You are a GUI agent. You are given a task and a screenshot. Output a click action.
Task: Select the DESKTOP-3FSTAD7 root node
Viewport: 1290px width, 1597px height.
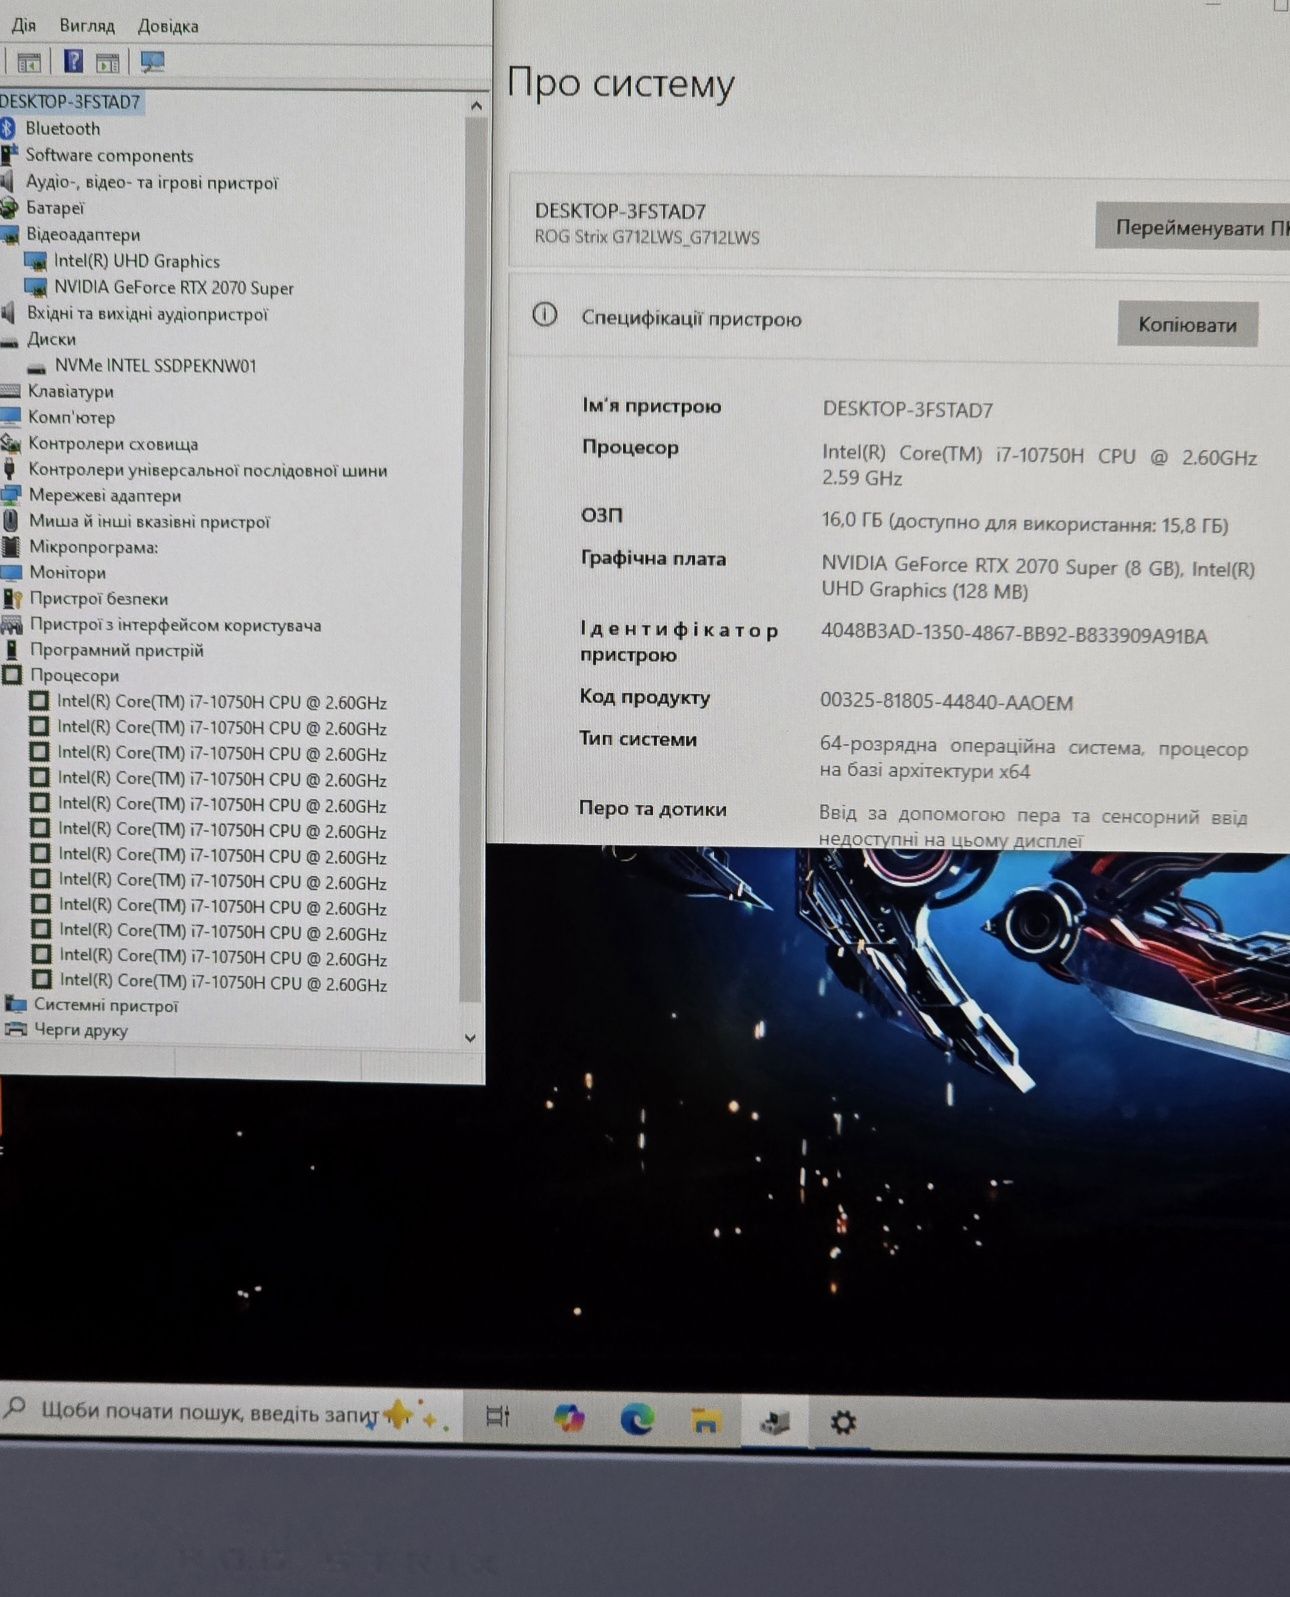[x=70, y=102]
